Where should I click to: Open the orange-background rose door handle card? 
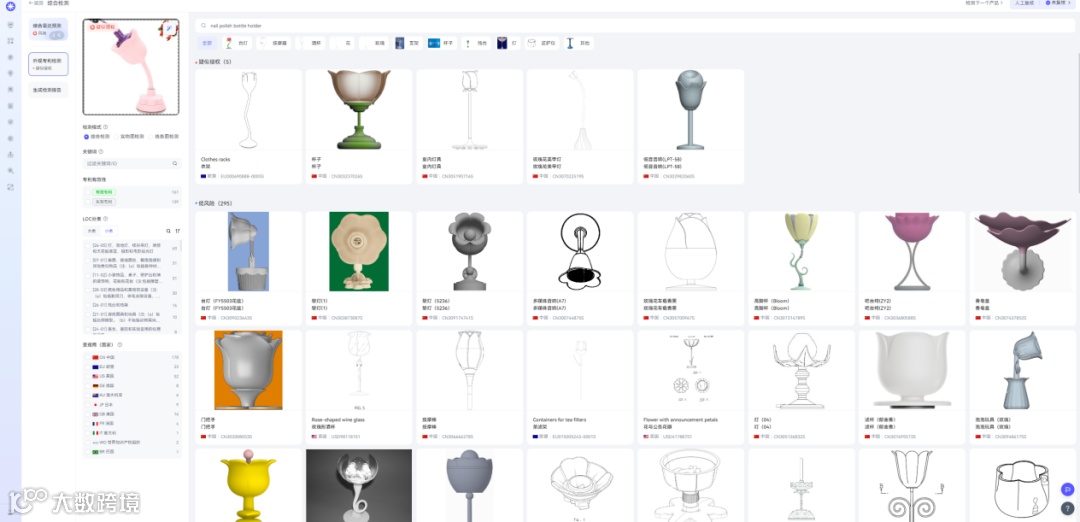click(x=249, y=387)
